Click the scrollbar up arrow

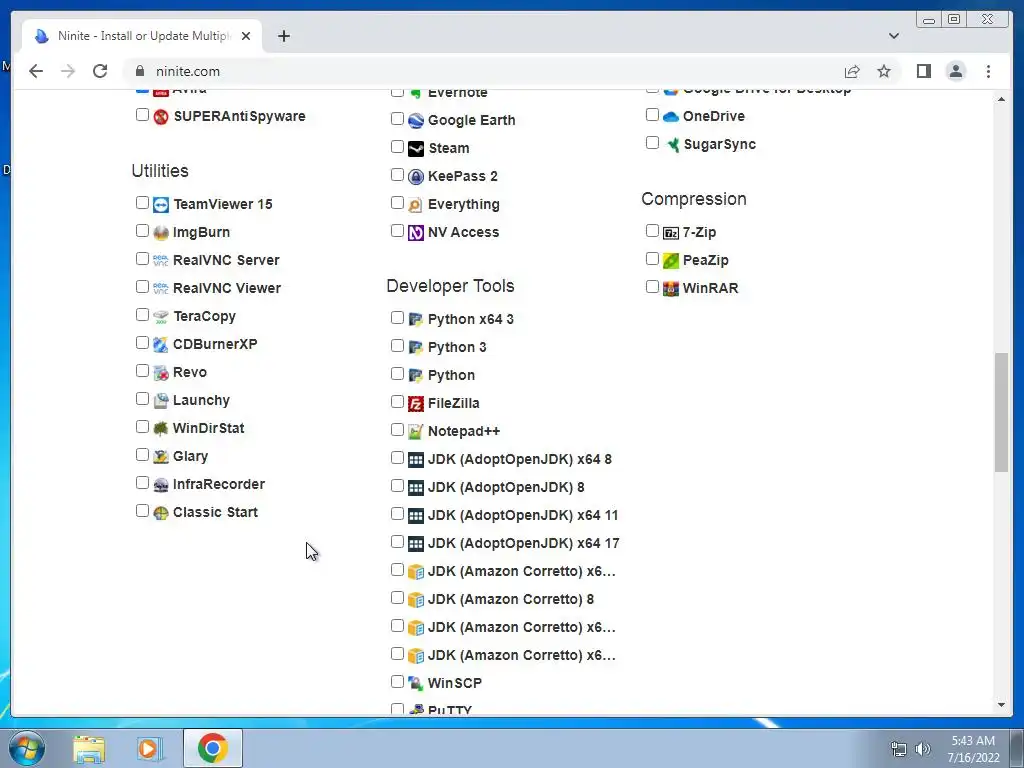tap(1001, 99)
